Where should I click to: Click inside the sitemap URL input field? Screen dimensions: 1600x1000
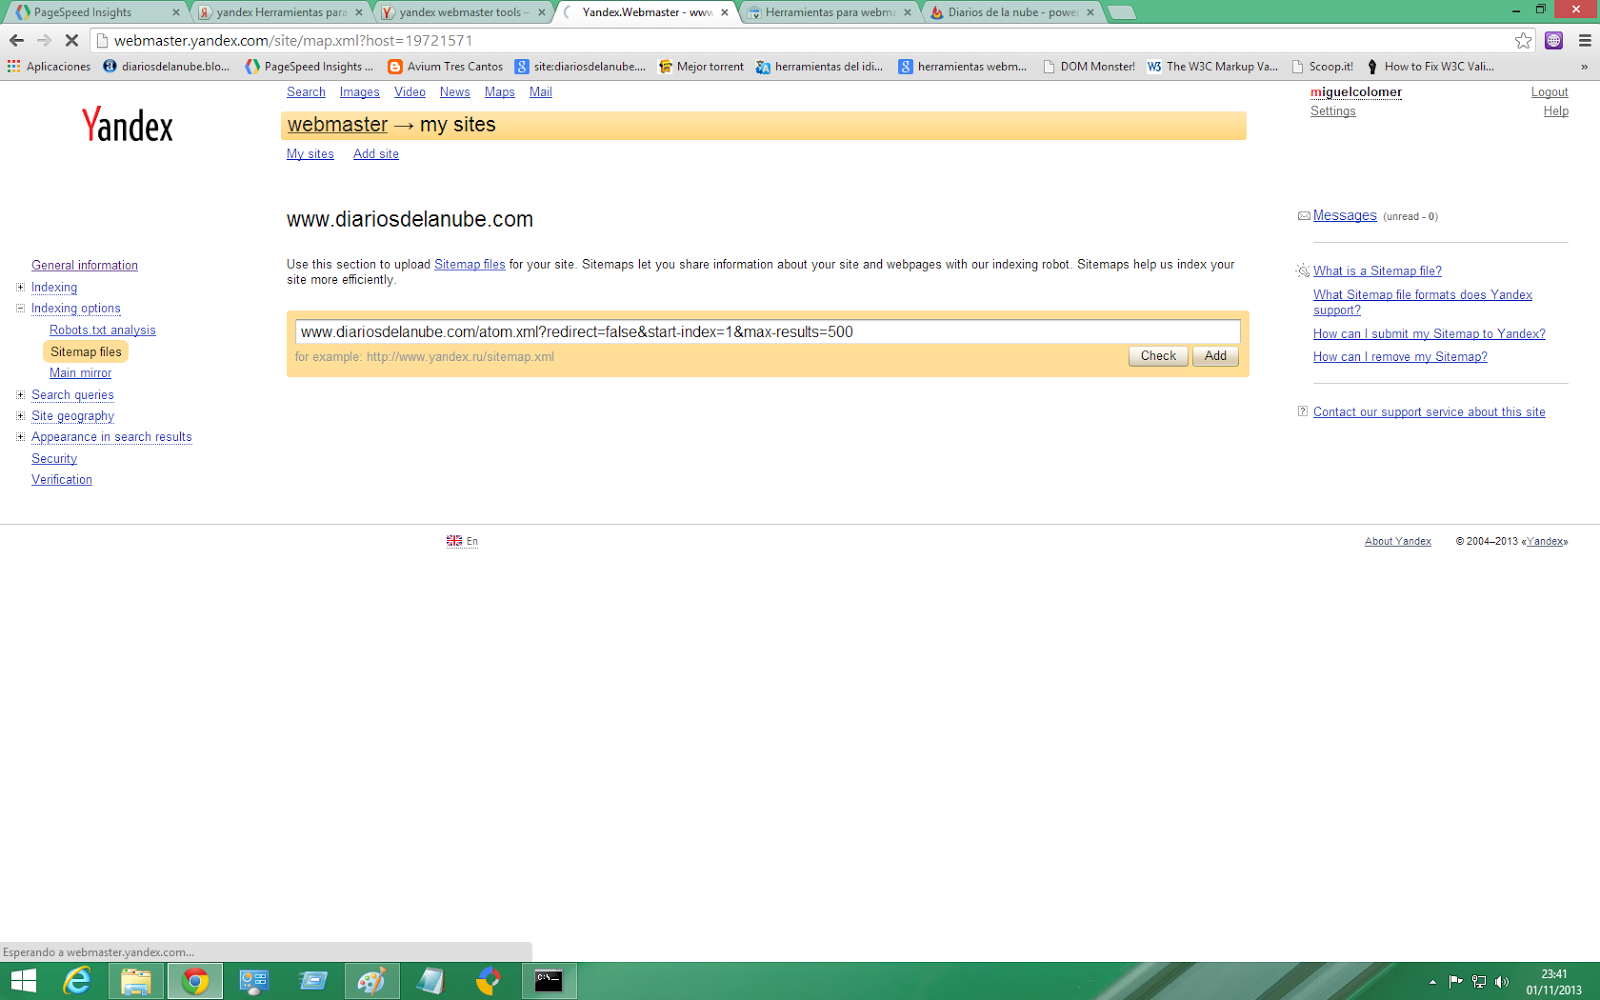click(x=767, y=332)
